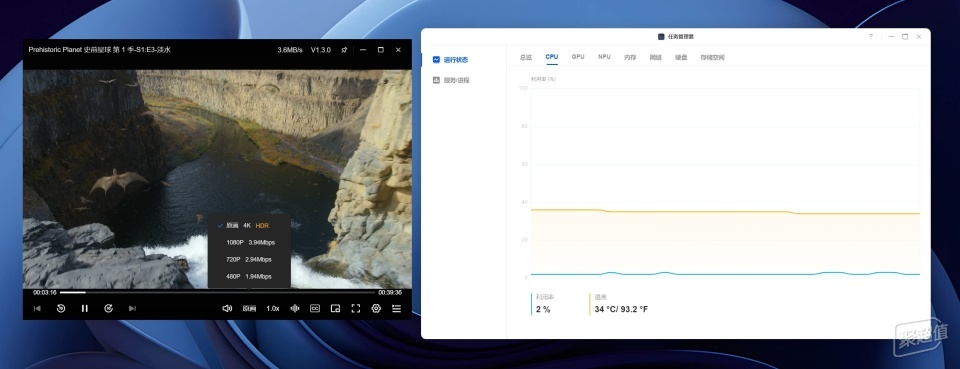Click the fast-forward seconds icon
The image size is (960, 369).
tap(108, 308)
